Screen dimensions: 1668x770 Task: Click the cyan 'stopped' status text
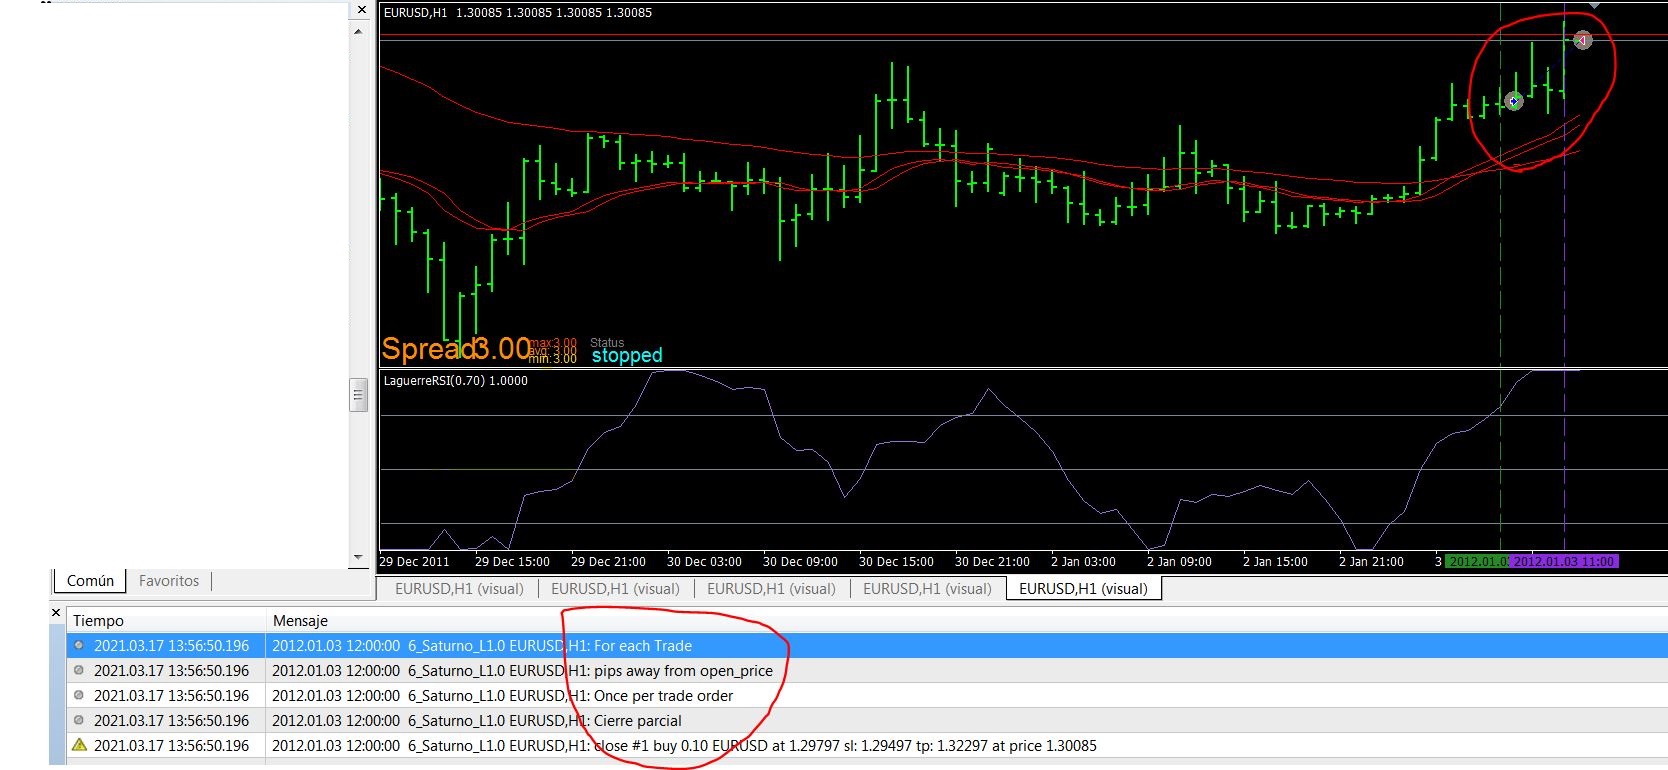627,355
